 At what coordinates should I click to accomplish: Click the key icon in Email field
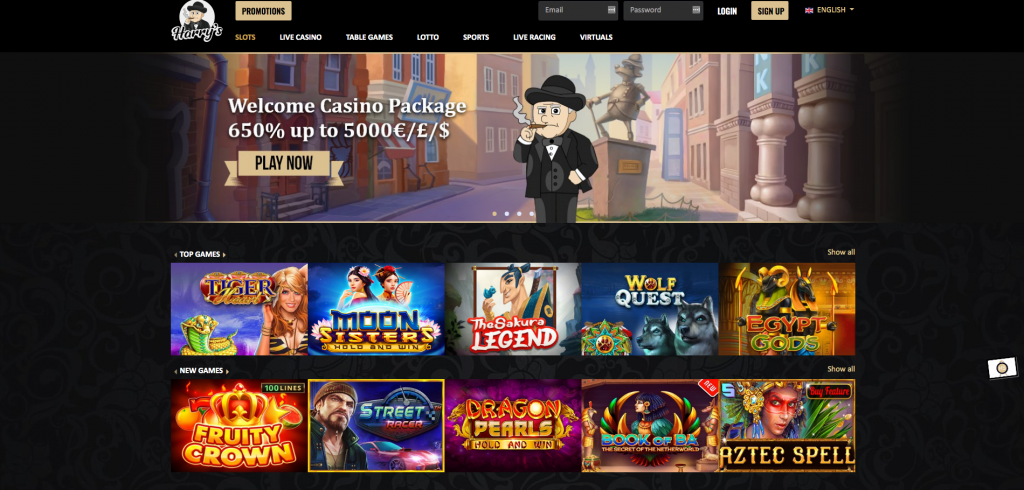611,10
